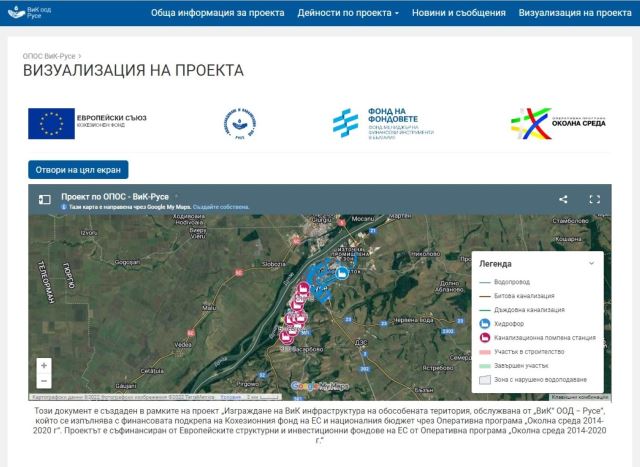The width and height of the screenshot is (640, 467).
Task: Click the European Union flag logo
Action: point(51,123)
